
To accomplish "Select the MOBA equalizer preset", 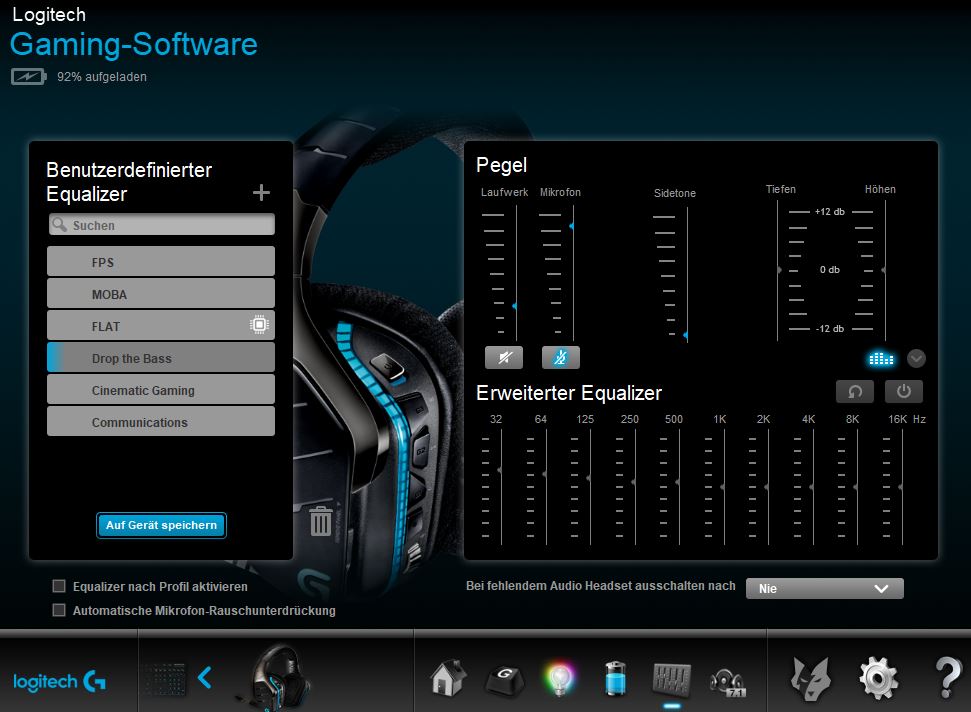I will click(x=161, y=294).
